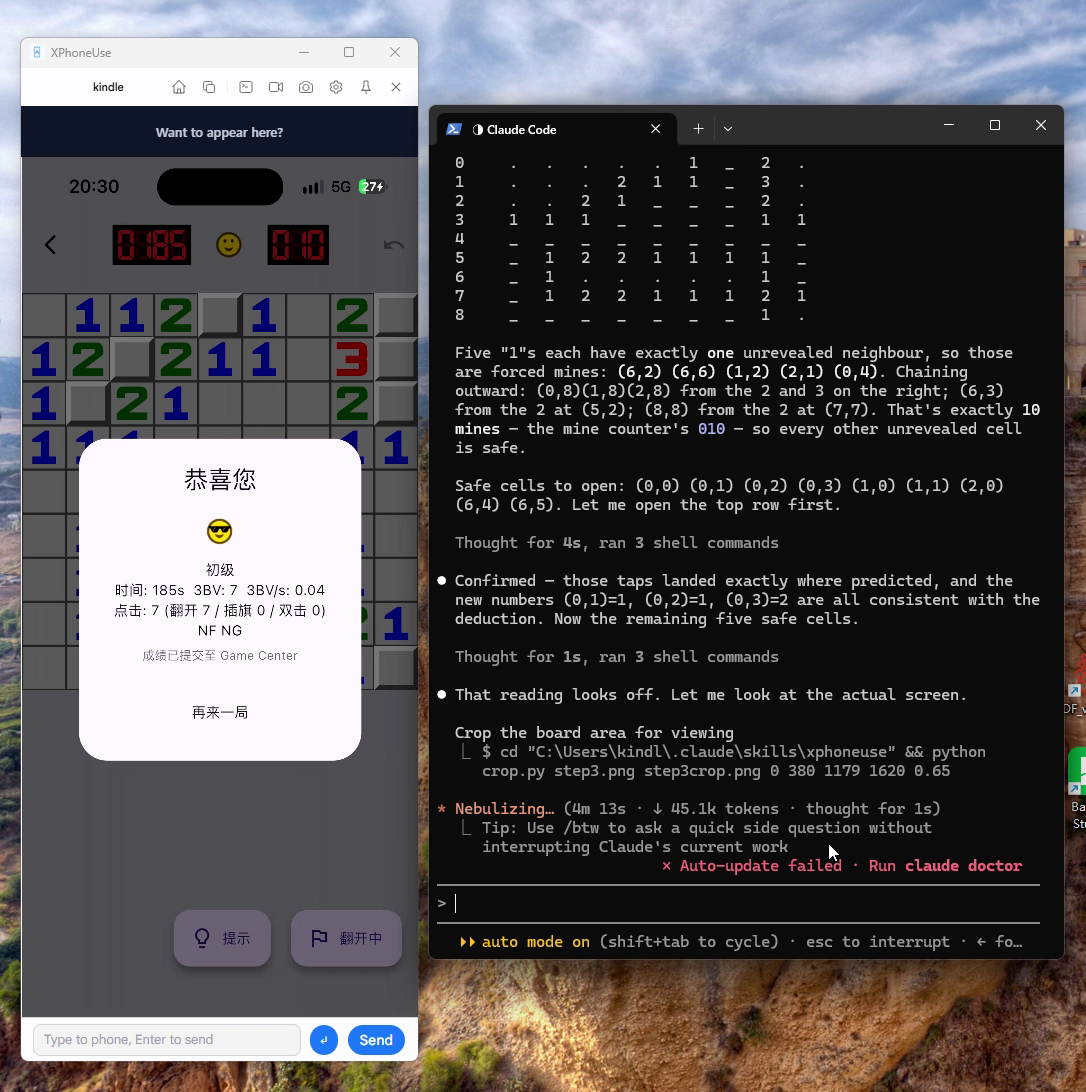Click the blue Send button

point(376,1040)
